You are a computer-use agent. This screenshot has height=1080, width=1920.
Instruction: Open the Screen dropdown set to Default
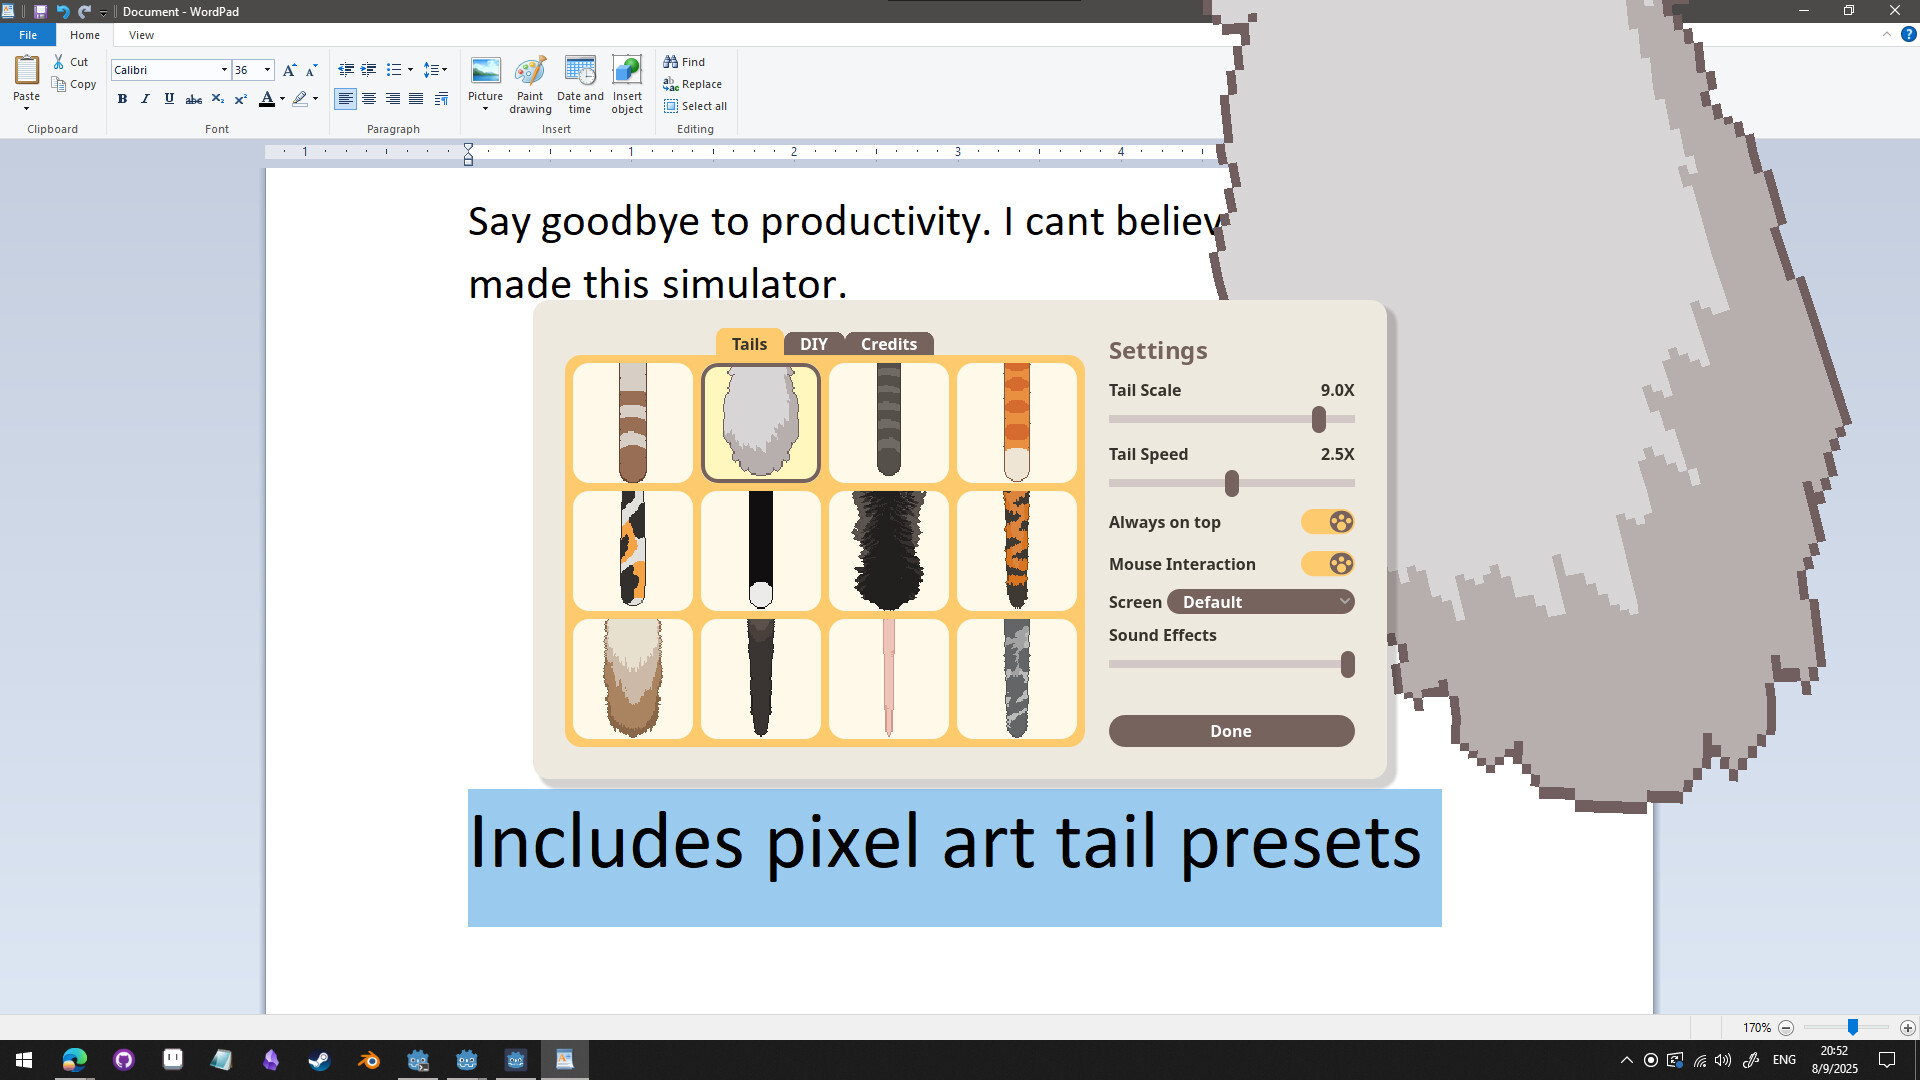[1261, 601]
